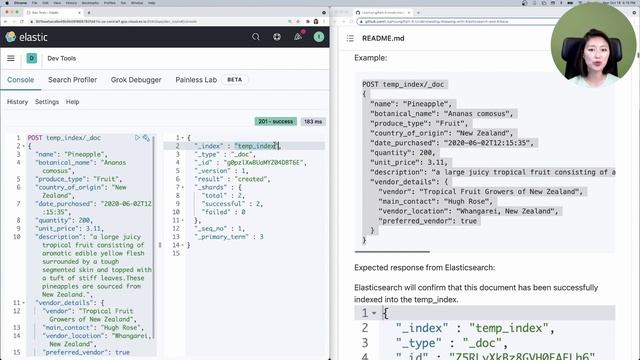Click "POST temp_index/_doc" in README example
Screen dimensions: 640x360
(403, 84)
